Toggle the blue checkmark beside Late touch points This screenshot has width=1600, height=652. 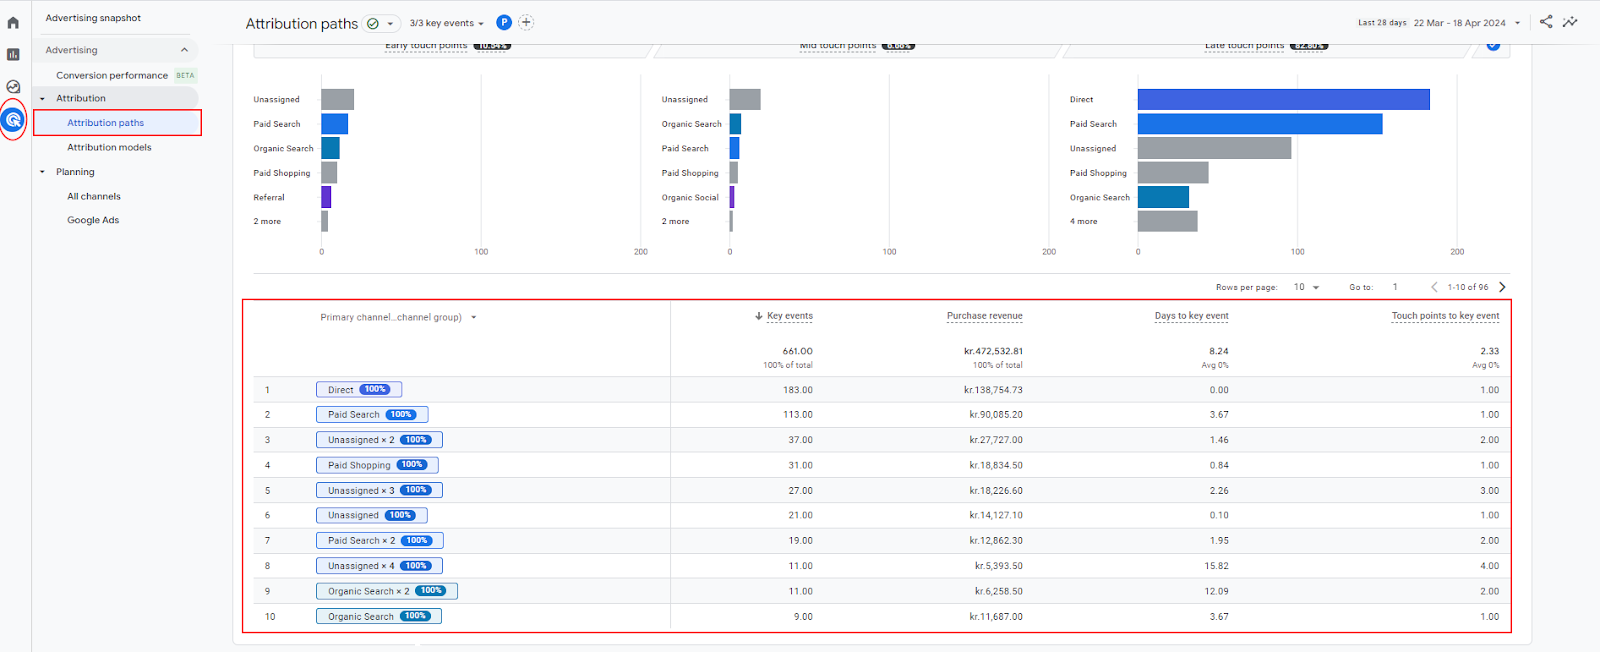(x=1493, y=45)
